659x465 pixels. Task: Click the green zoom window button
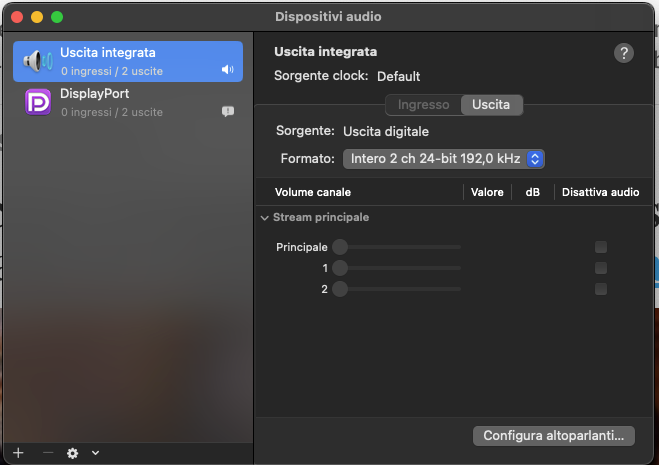click(x=57, y=17)
